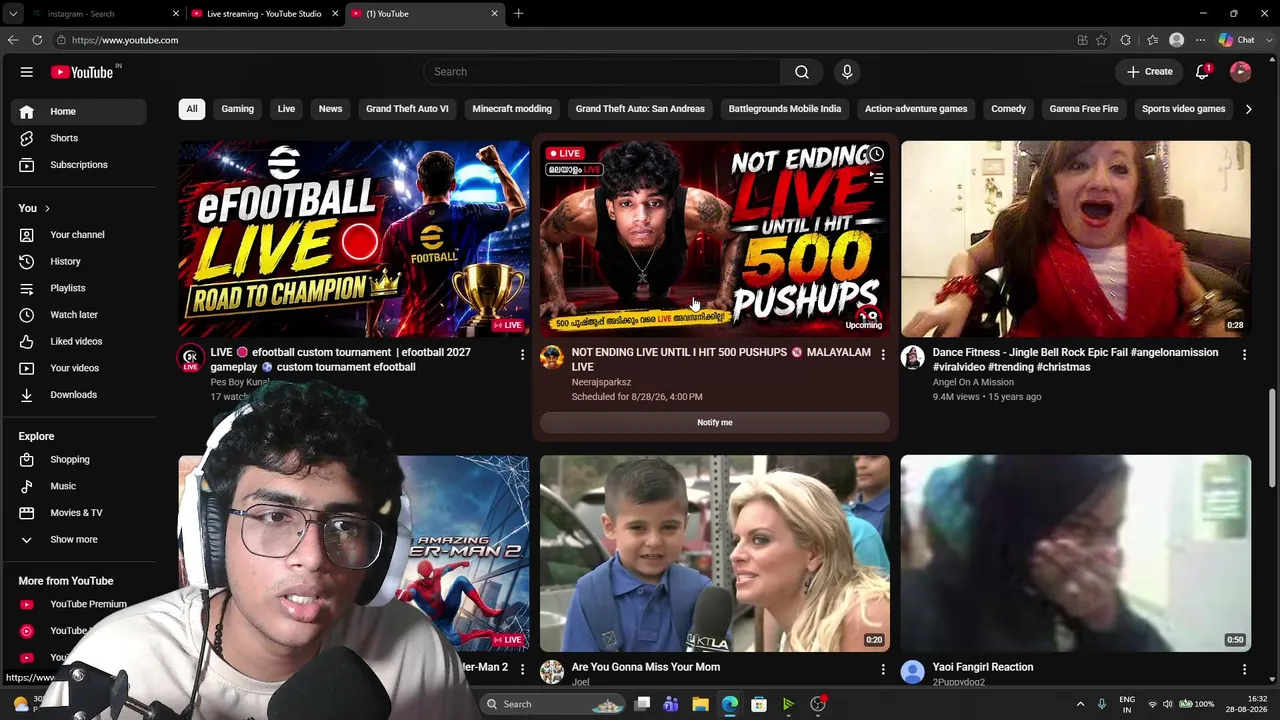1280x720 pixels.
Task: Open Neerajsparkz channel avatar
Action: coord(552,357)
